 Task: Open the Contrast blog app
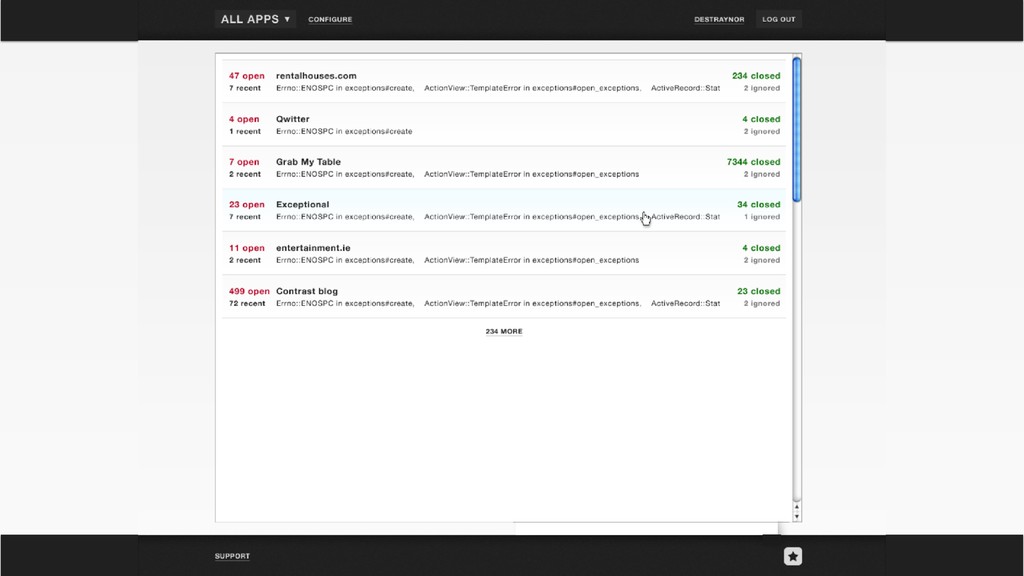307,291
